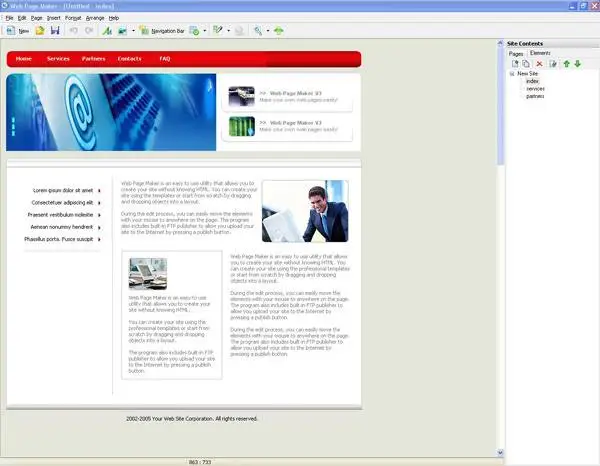The height and width of the screenshot is (466, 600).
Task: Click FAQ in the red navigation bar
Action: click(165, 59)
